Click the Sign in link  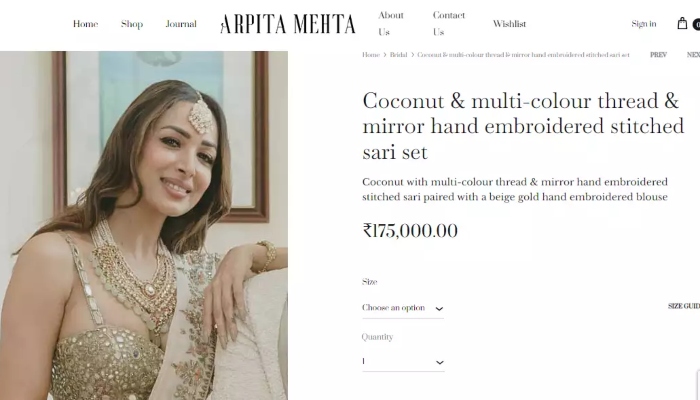point(644,24)
